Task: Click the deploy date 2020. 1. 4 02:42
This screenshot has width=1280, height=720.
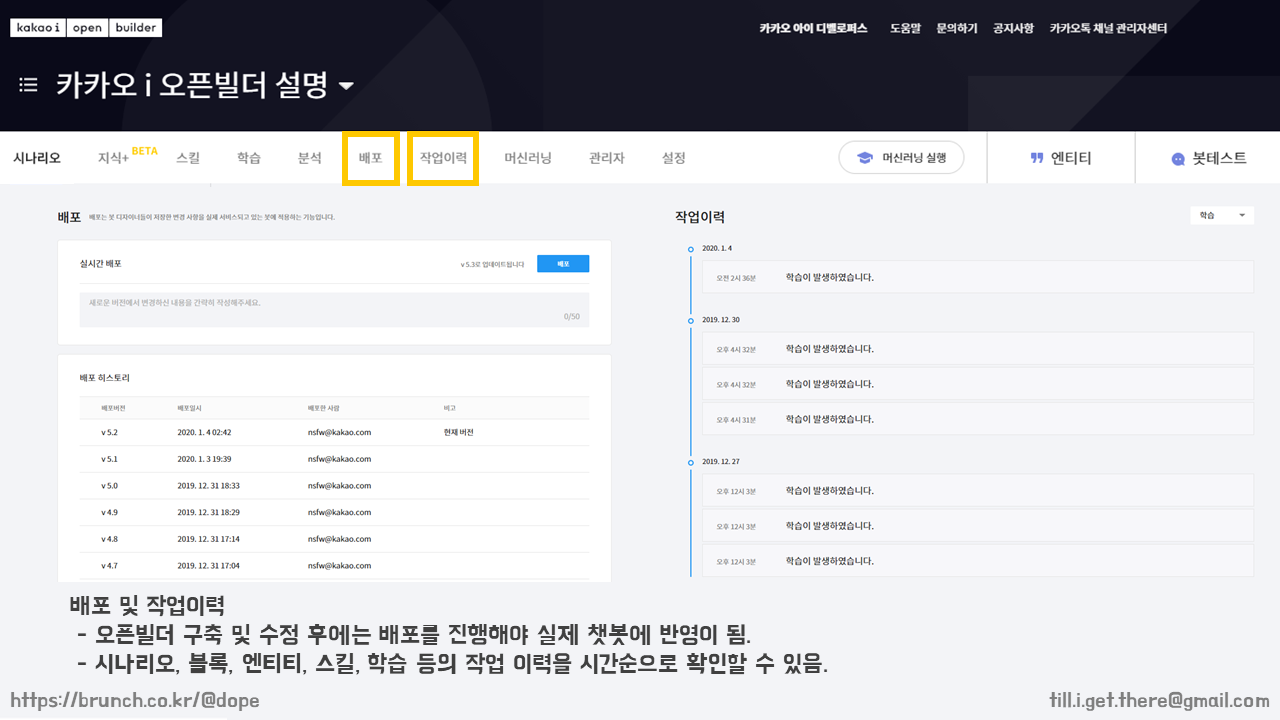Action: (x=204, y=432)
